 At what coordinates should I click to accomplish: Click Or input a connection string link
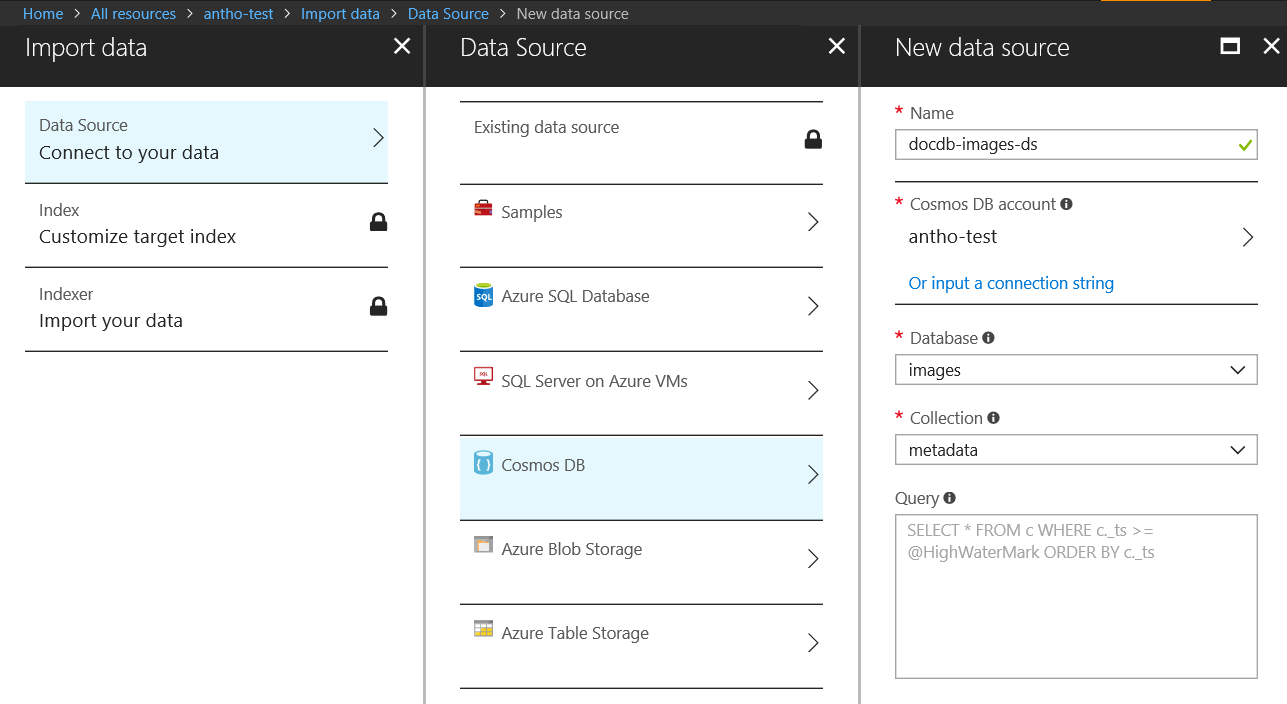(x=1011, y=283)
